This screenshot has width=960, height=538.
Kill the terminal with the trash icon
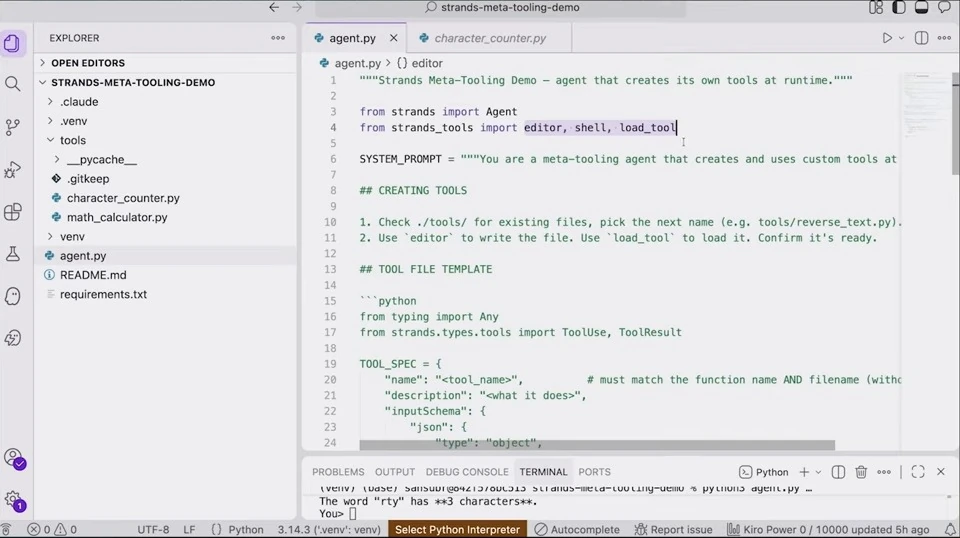point(861,472)
